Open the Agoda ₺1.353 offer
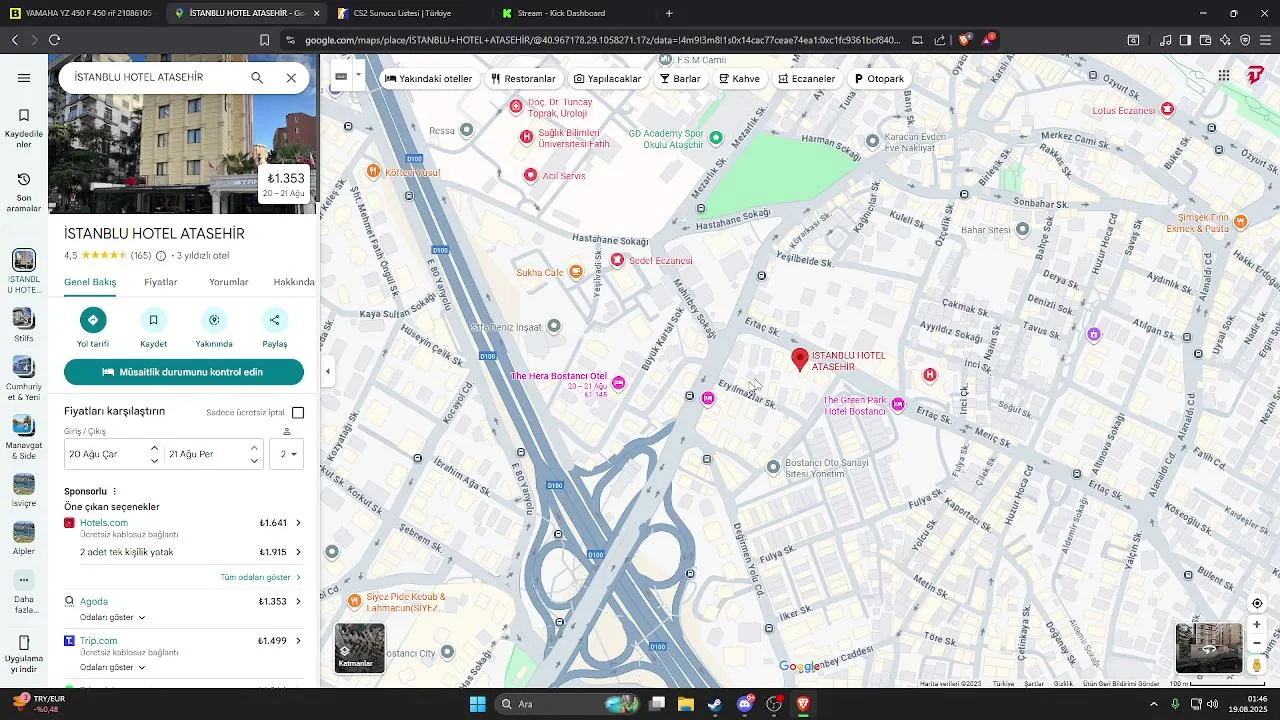The width and height of the screenshot is (1280, 720). click(x=184, y=602)
